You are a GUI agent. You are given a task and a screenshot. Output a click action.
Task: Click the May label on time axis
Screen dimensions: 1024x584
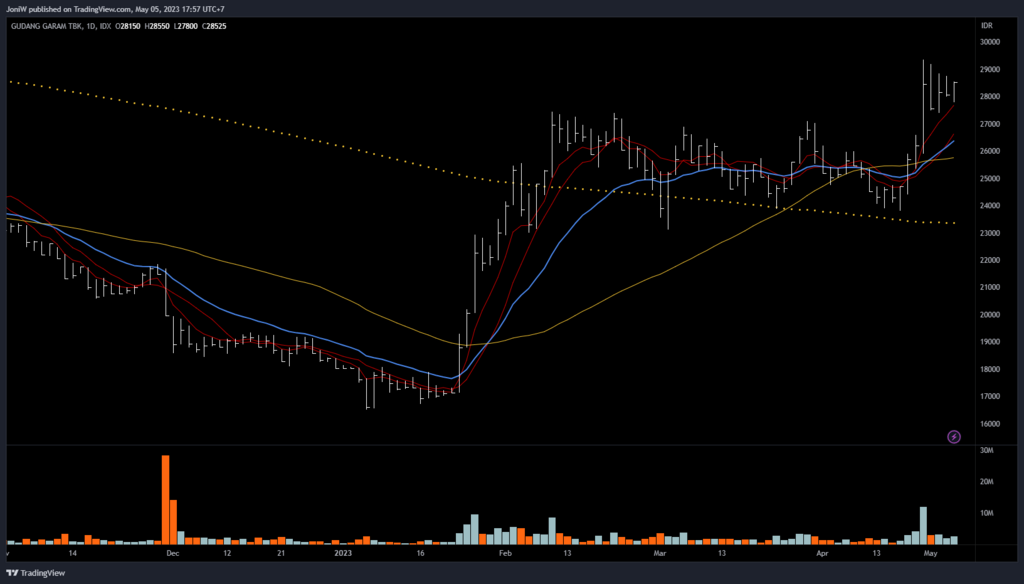[932, 552]
